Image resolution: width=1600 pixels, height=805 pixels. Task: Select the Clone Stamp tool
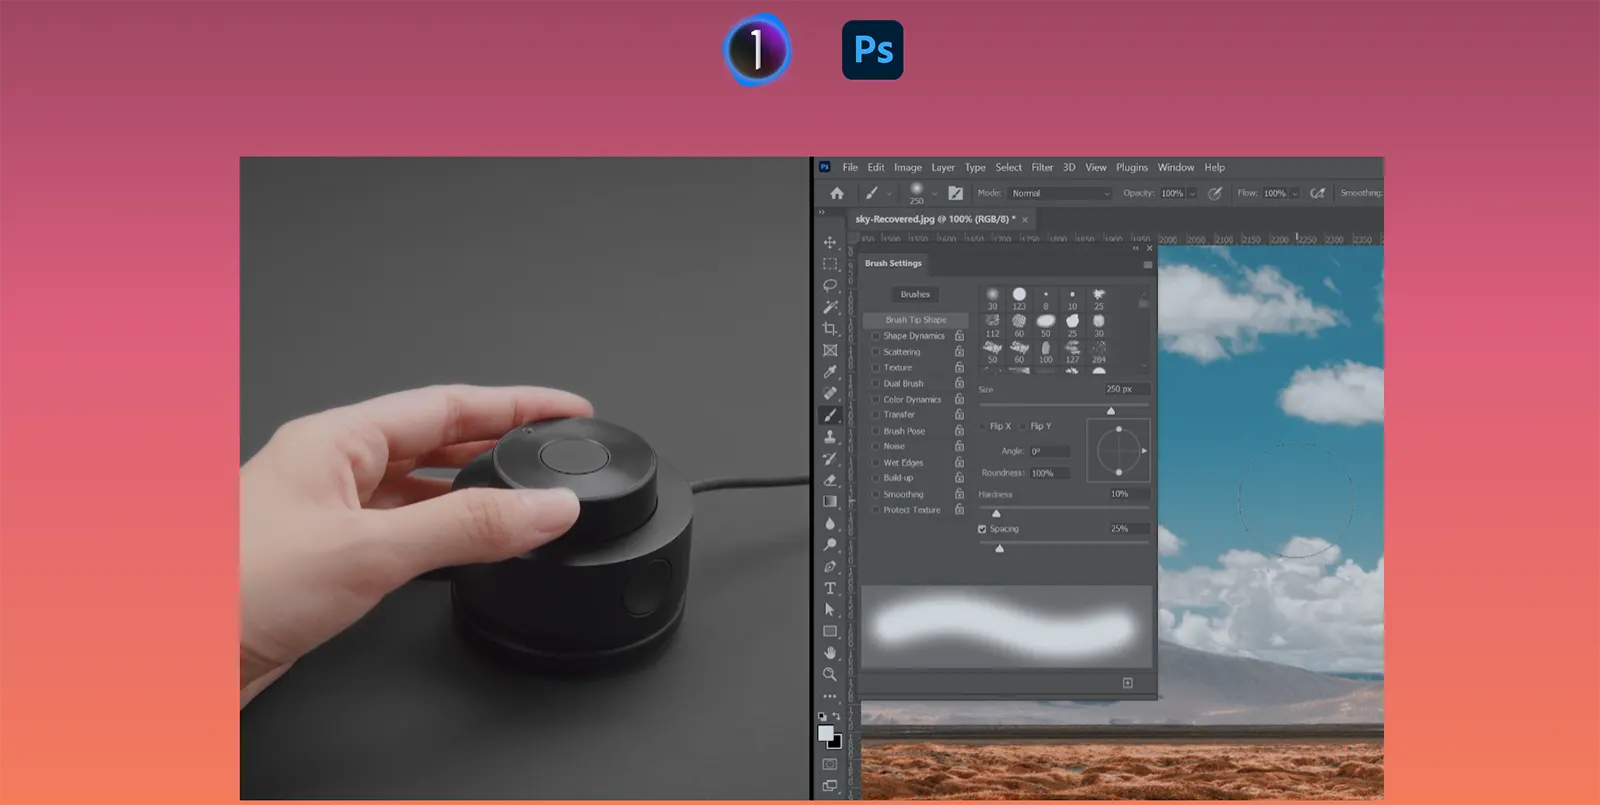click(x=830, y=437)
